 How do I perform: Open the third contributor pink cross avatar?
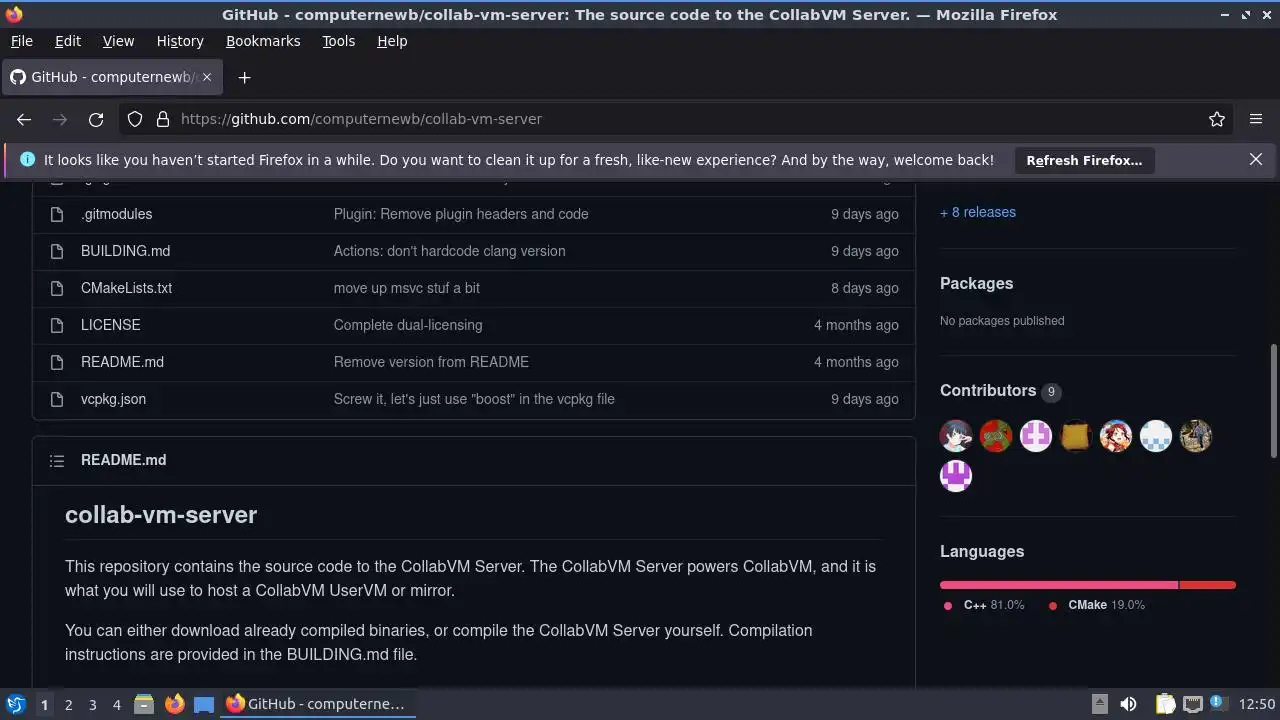click(1036, 436)
